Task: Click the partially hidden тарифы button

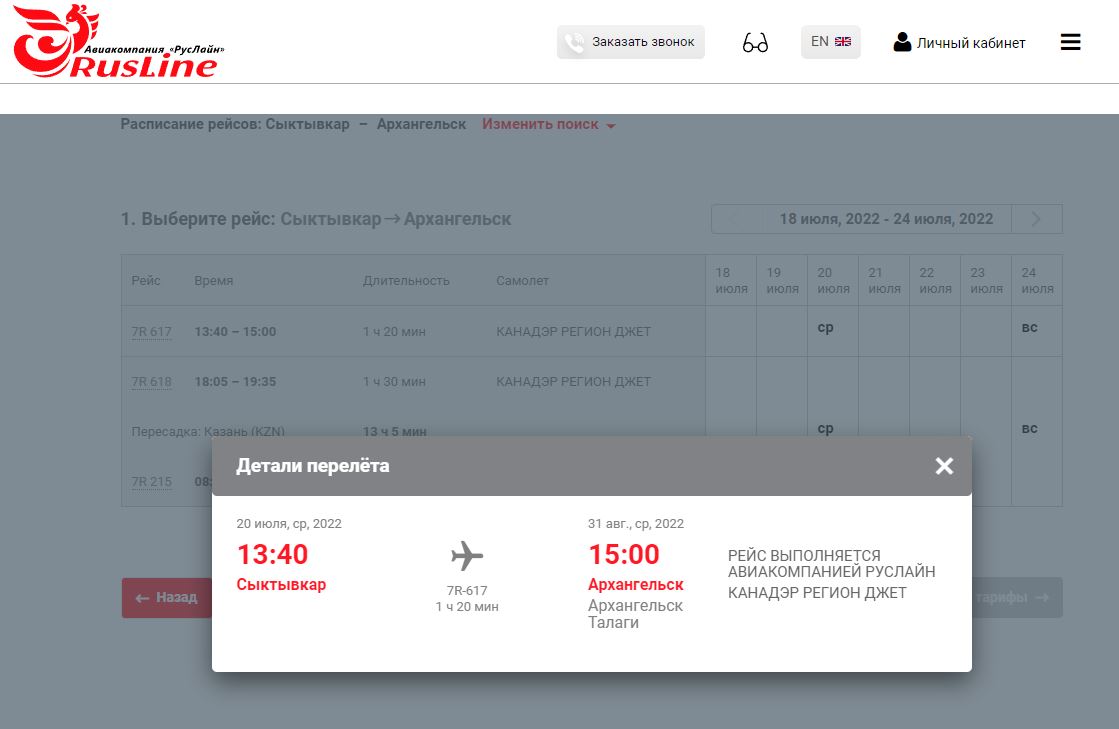Action: tap(1017, 598)
